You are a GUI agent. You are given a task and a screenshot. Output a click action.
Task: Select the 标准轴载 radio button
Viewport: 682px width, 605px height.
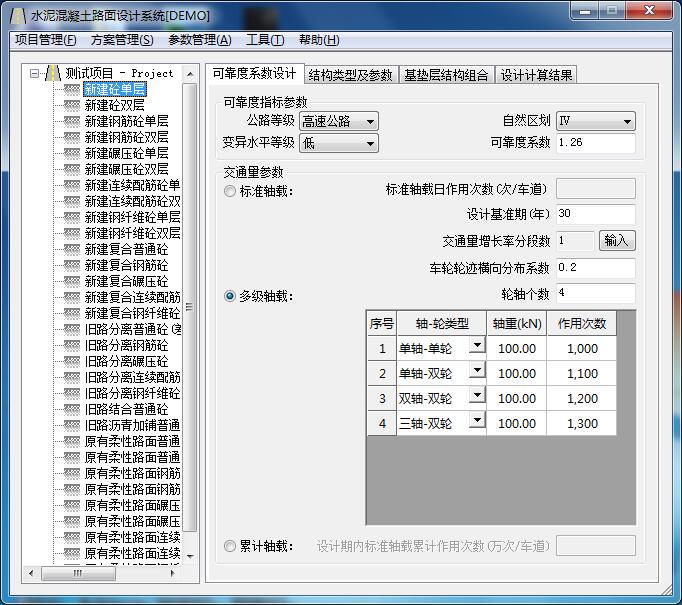pyautogui.click(x=230, y=191)
